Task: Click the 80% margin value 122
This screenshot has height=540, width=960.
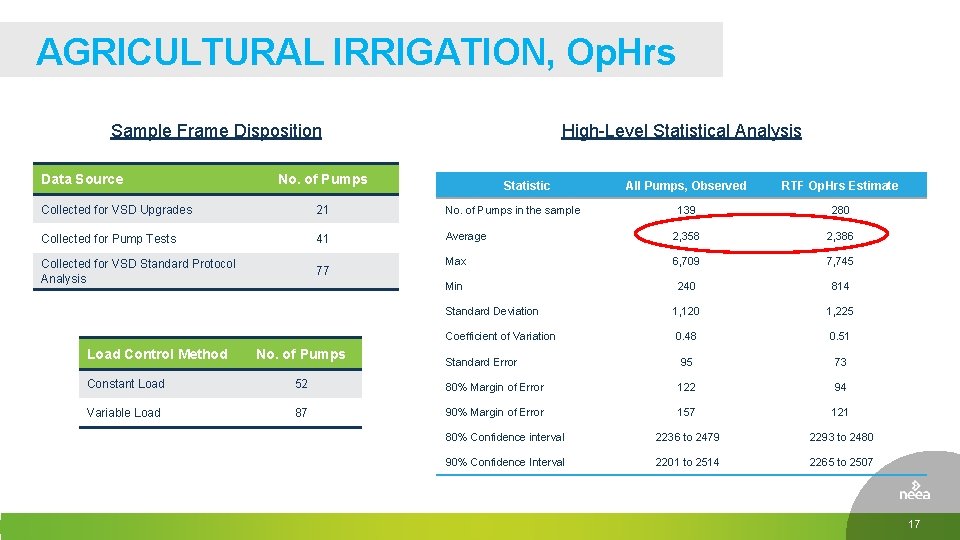Action: 686,387
